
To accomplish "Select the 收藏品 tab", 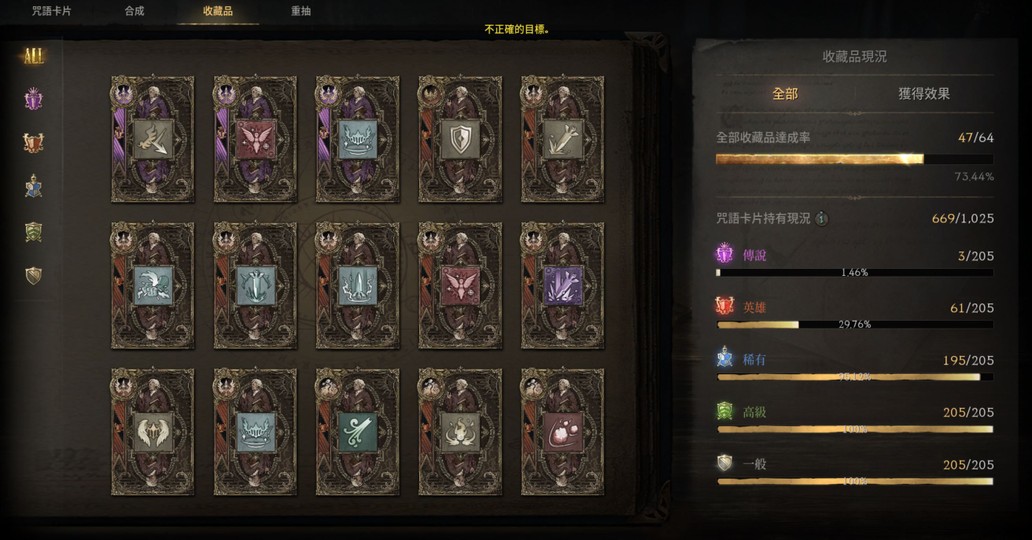I will (218, 11).
